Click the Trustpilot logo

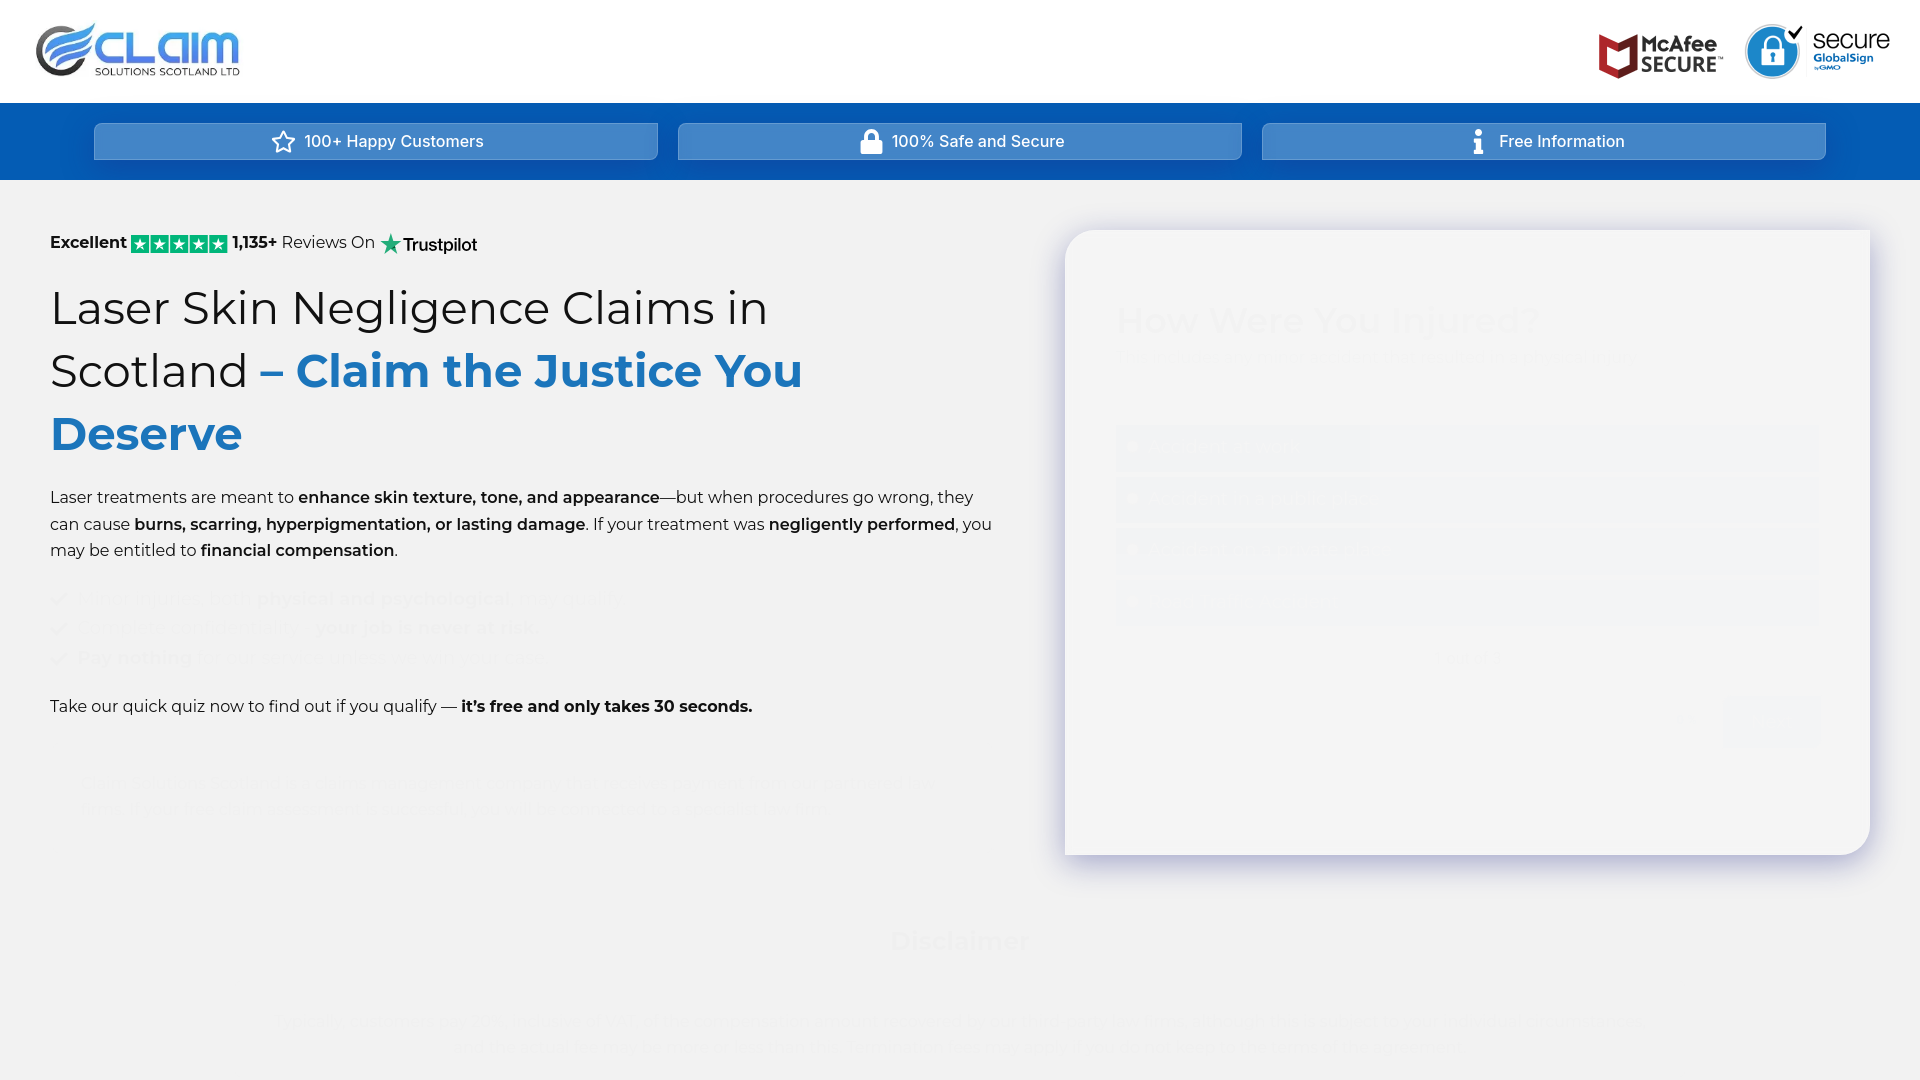point(429,244)
